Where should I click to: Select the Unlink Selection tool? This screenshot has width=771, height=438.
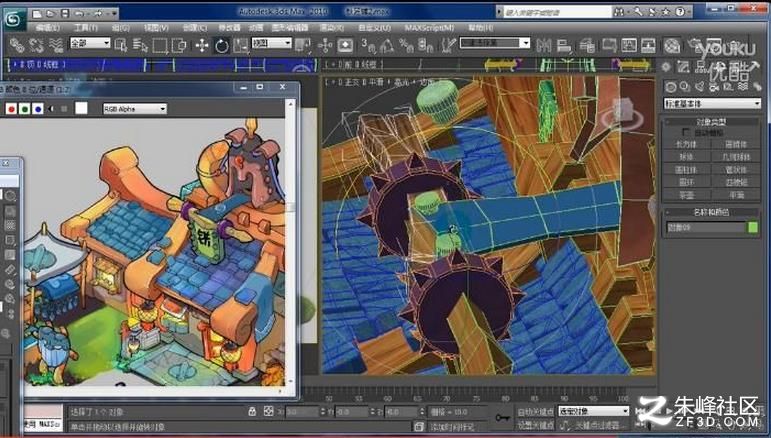click(x=36, y=45)
